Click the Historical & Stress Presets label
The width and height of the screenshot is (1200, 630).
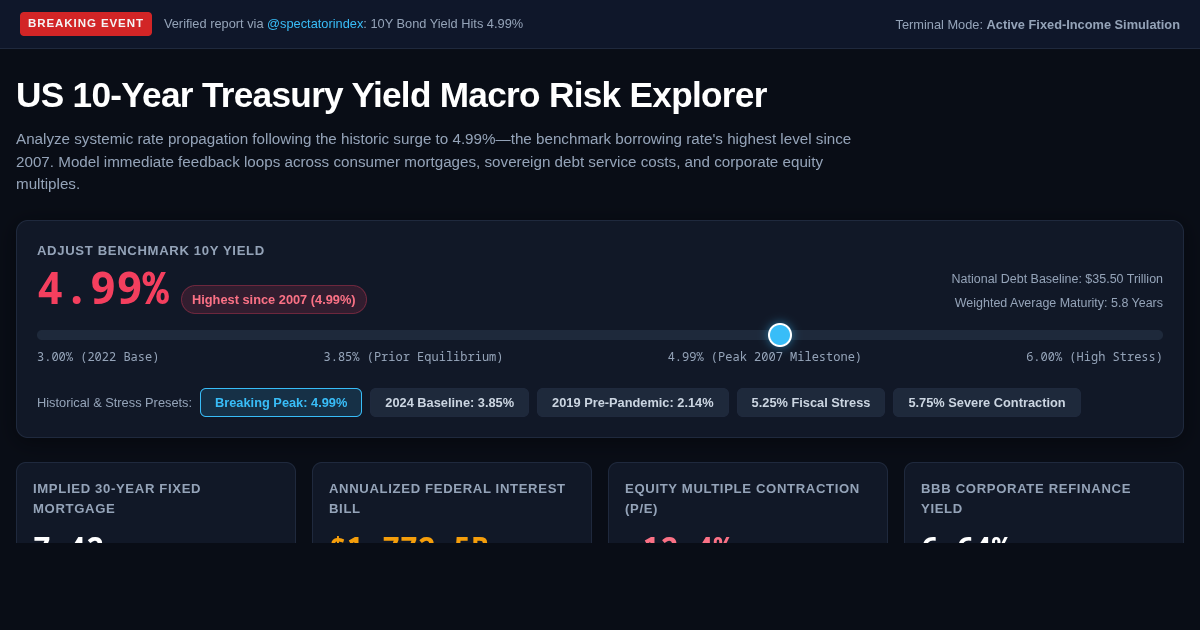coord(114,402)
